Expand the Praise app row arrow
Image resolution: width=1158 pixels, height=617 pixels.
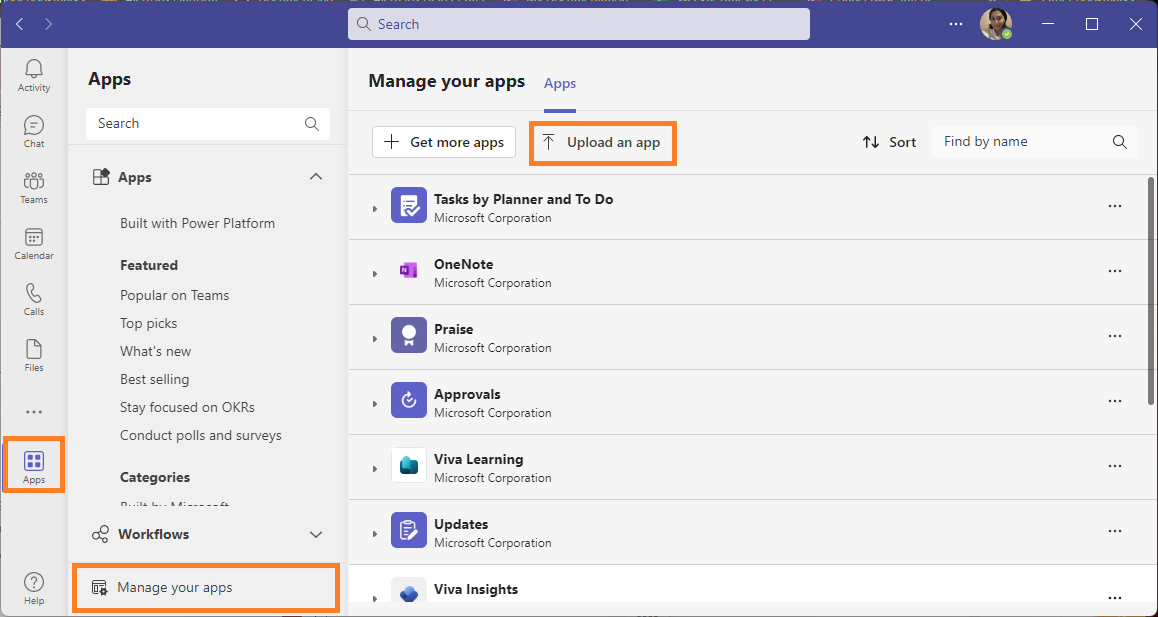[x=375, y=339]
